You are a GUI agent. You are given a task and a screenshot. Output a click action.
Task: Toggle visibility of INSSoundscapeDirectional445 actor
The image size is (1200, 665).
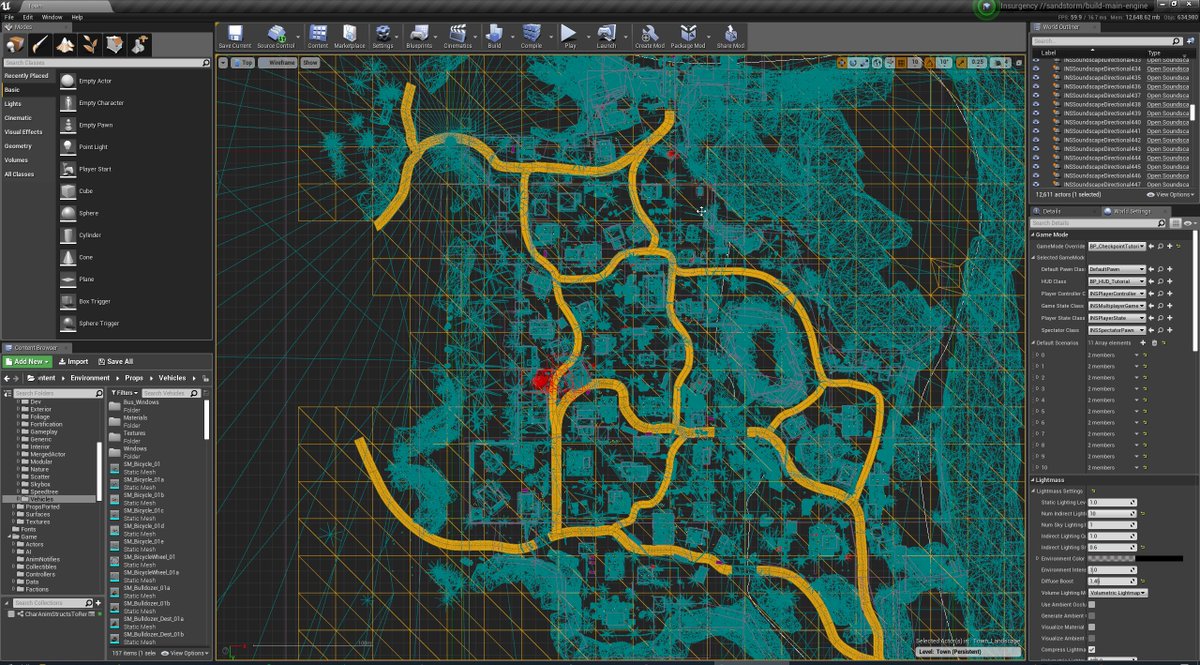(x=1036, y=167)
